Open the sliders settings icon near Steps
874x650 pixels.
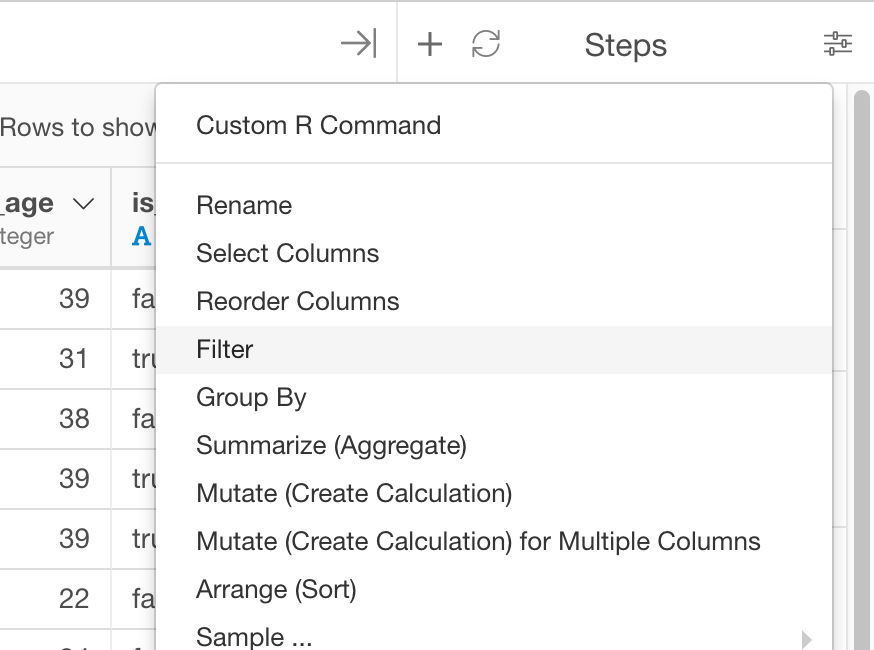[x=838, y=43]
